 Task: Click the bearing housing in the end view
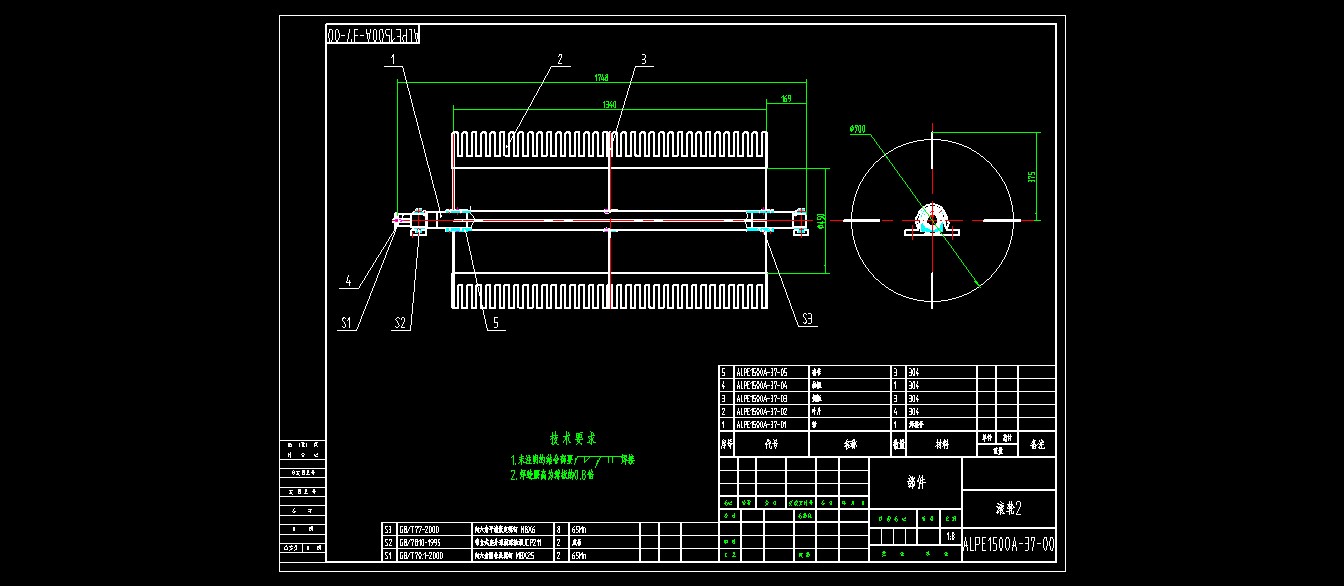click(x=931, y=222)
